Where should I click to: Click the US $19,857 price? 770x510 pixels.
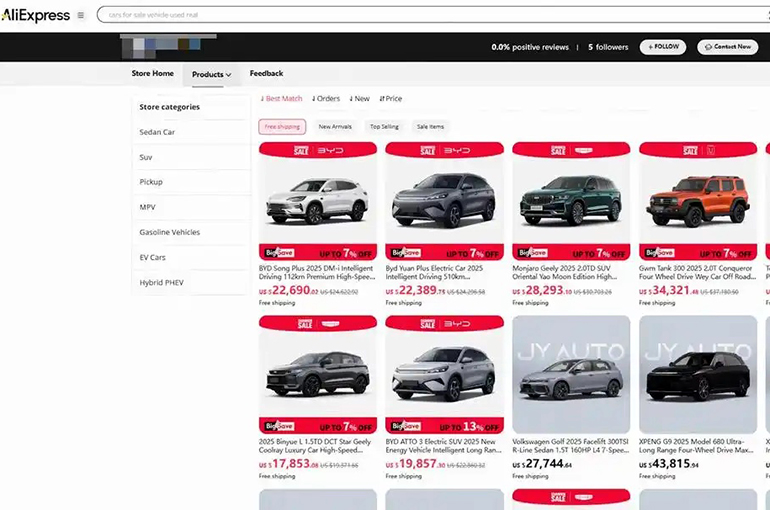[415, 464]
